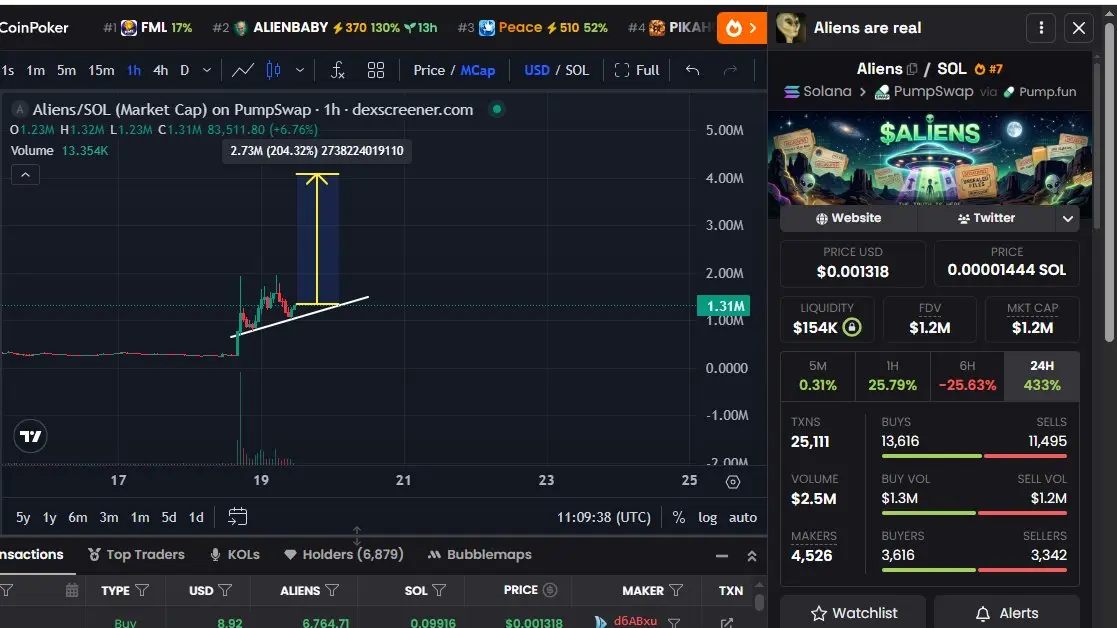
Task: Click the Aliens token avatar image
Action: point(790,28)
